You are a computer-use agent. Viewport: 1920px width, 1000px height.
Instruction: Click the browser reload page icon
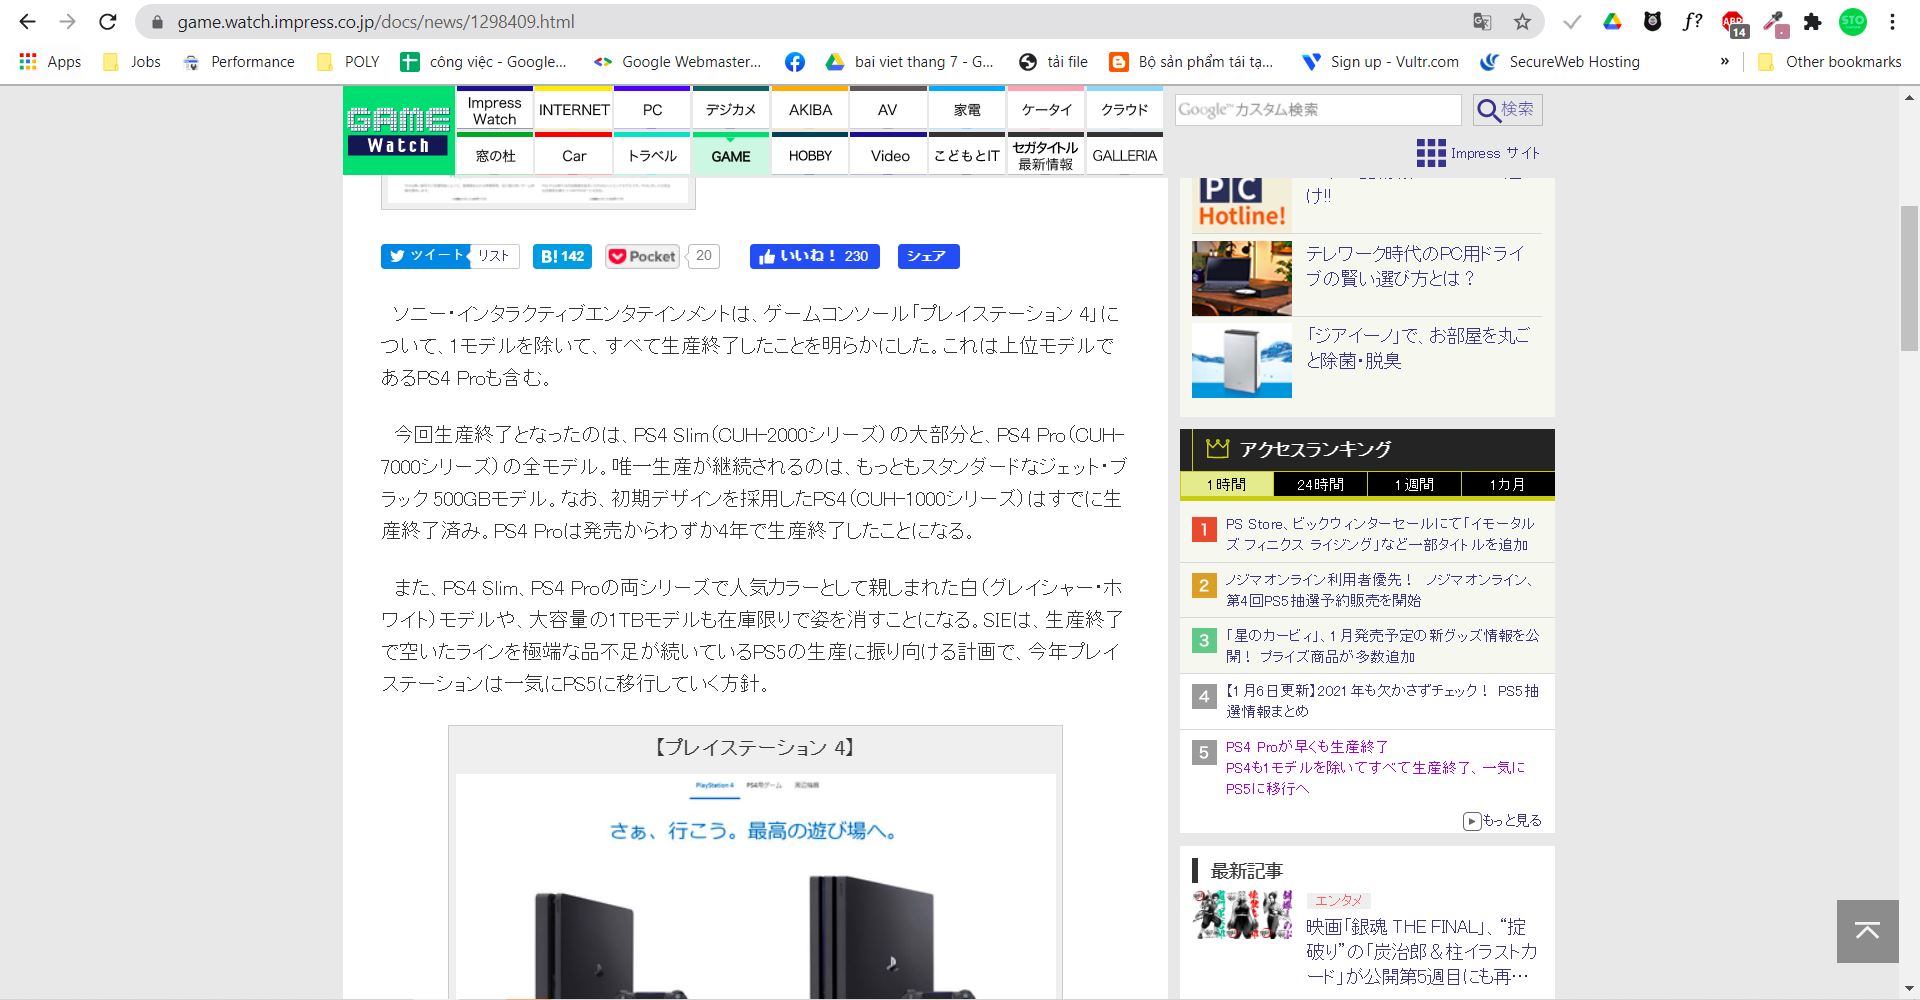point(108,21)
